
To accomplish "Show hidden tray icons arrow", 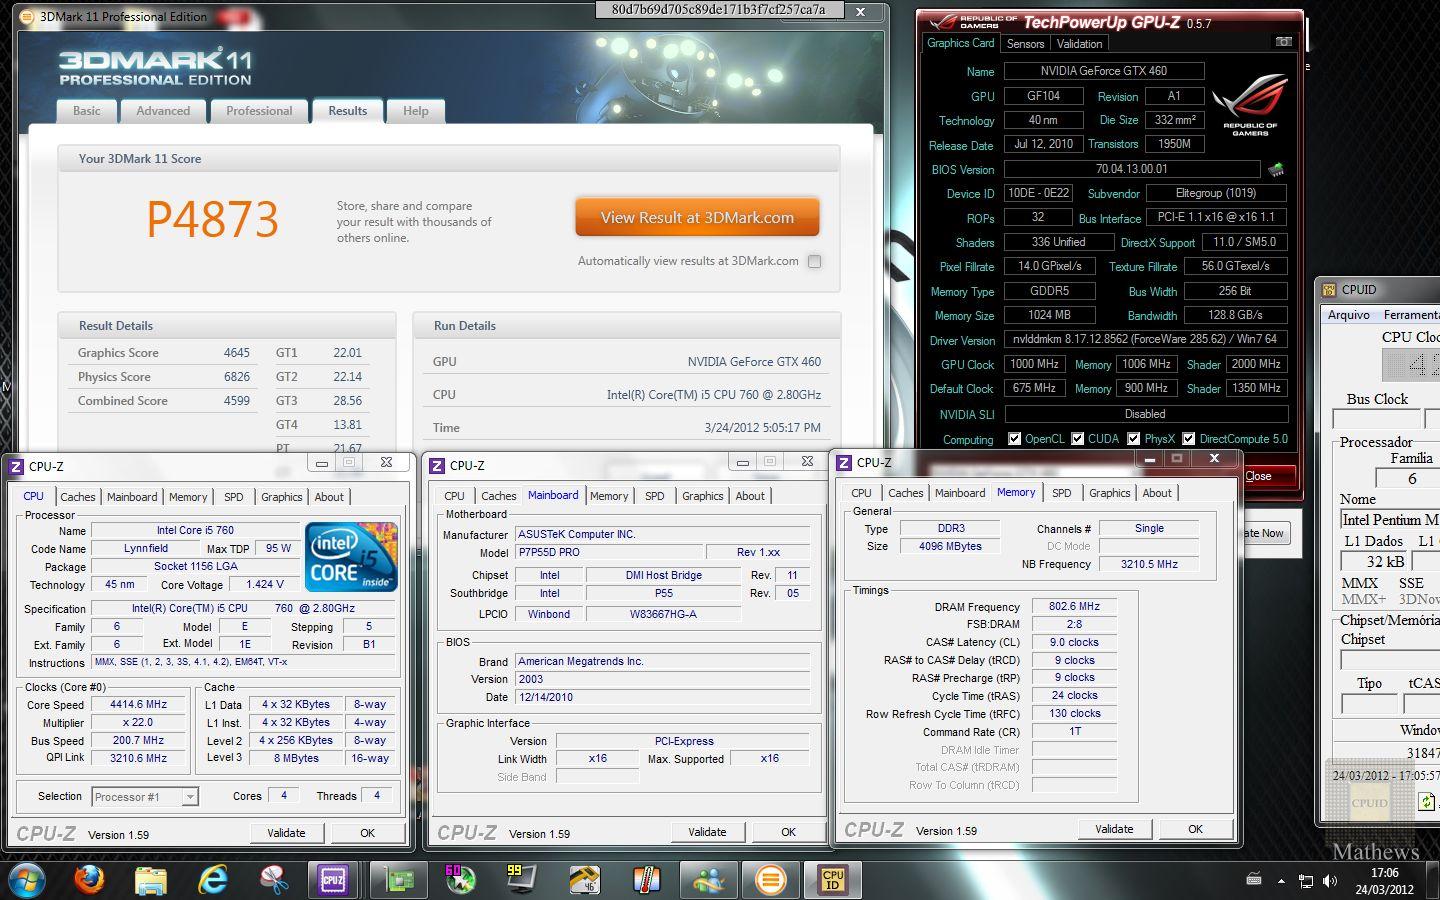I will [x=1281, y=881].
